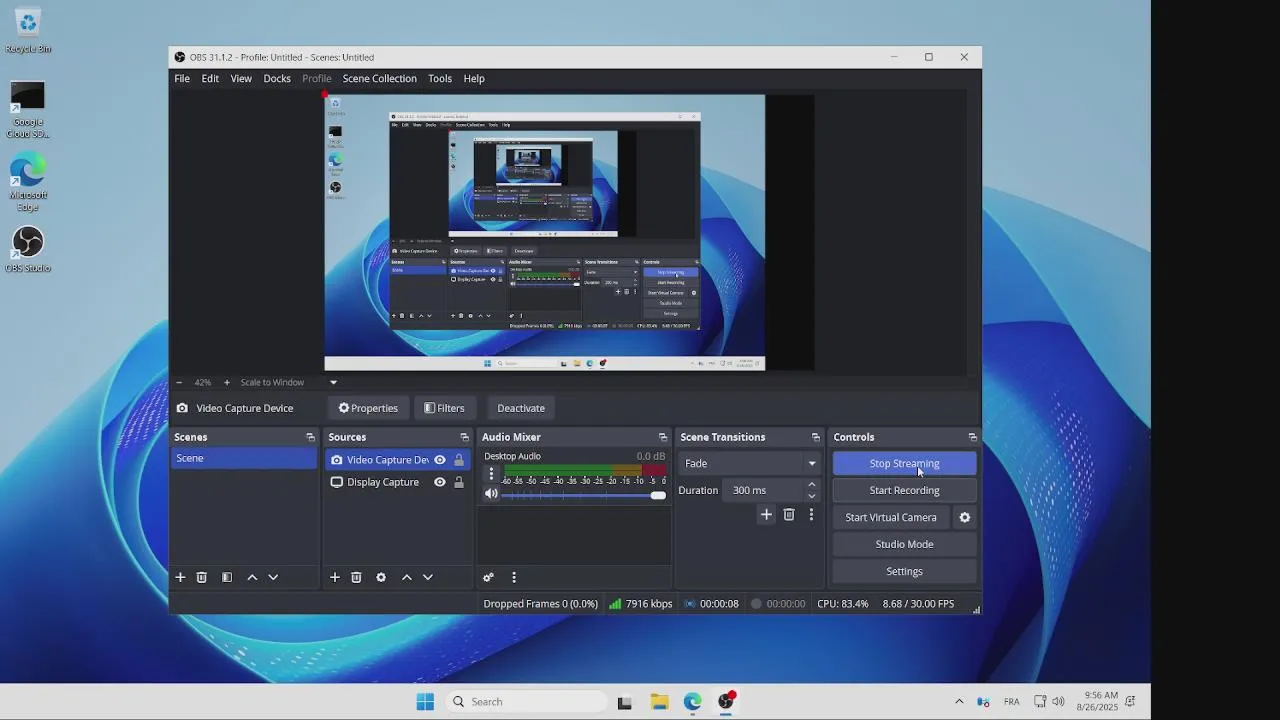Open the Docks menu
This screenshot has height=720, width=1280.
(x=277, y=78)
